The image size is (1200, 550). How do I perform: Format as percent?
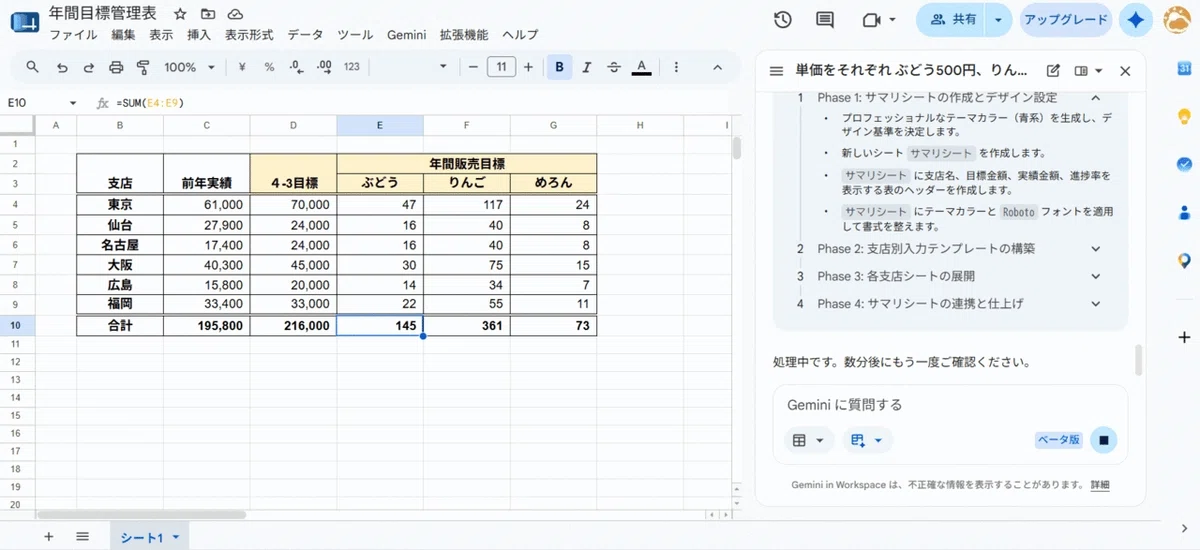point(269,67)
